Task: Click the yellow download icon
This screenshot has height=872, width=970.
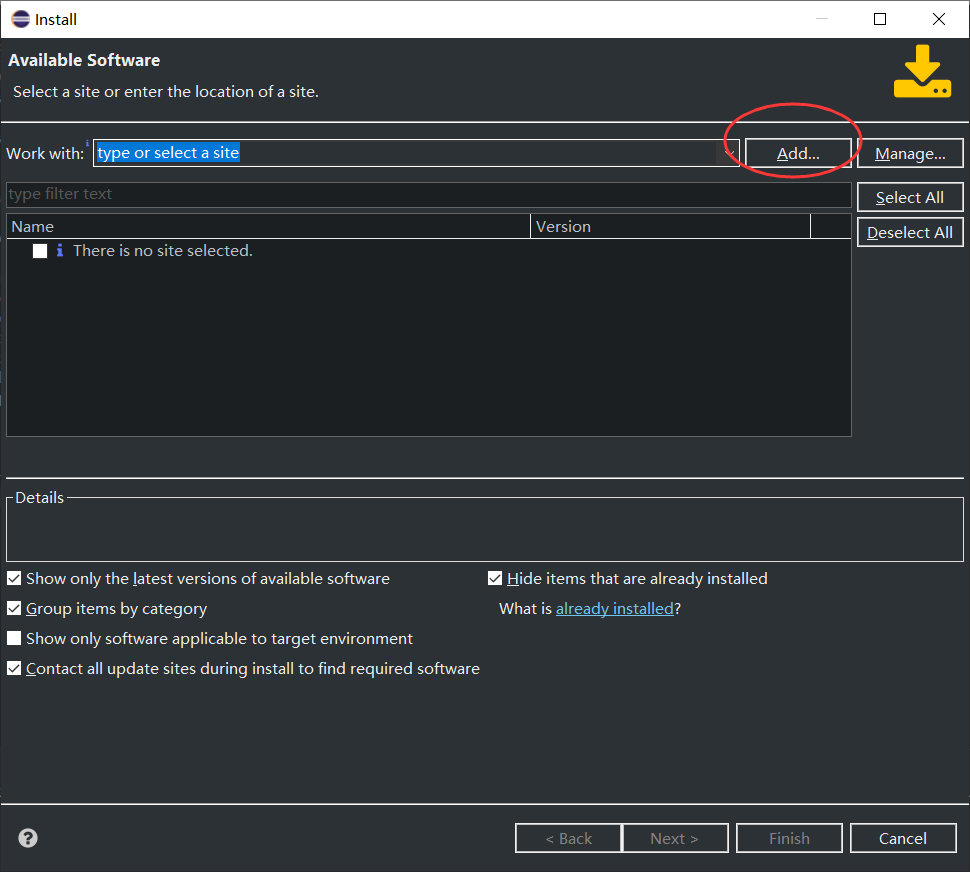Action: pyautogui.click(x=921, y=70)
